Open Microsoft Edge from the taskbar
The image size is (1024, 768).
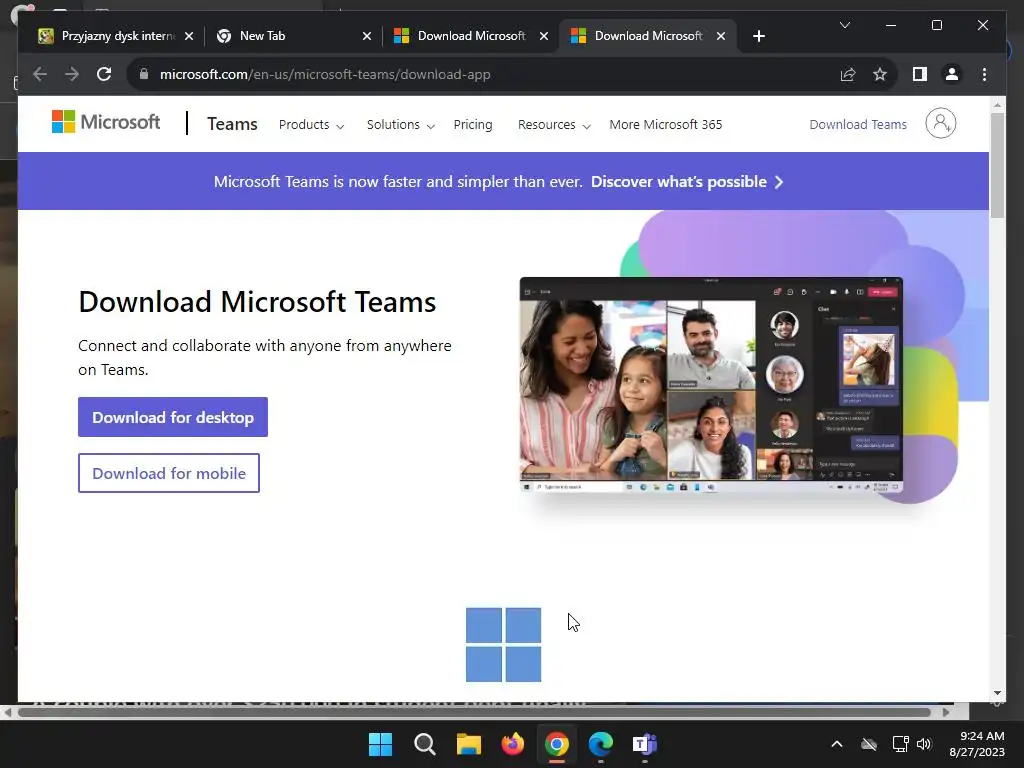(601, 744)
